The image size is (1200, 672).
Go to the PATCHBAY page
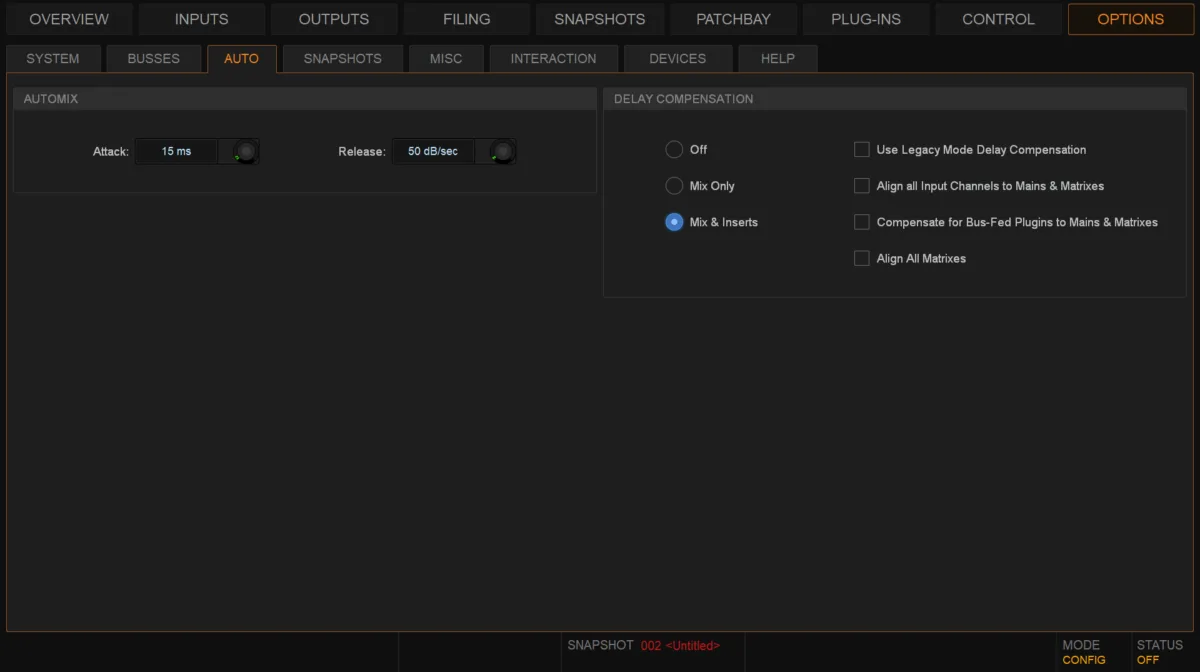click(733, 19)
